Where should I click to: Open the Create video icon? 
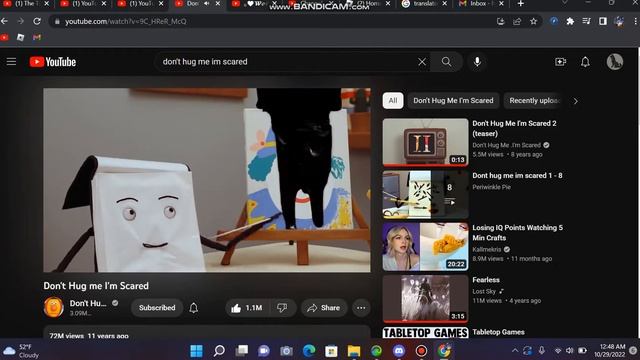point(560,62)
